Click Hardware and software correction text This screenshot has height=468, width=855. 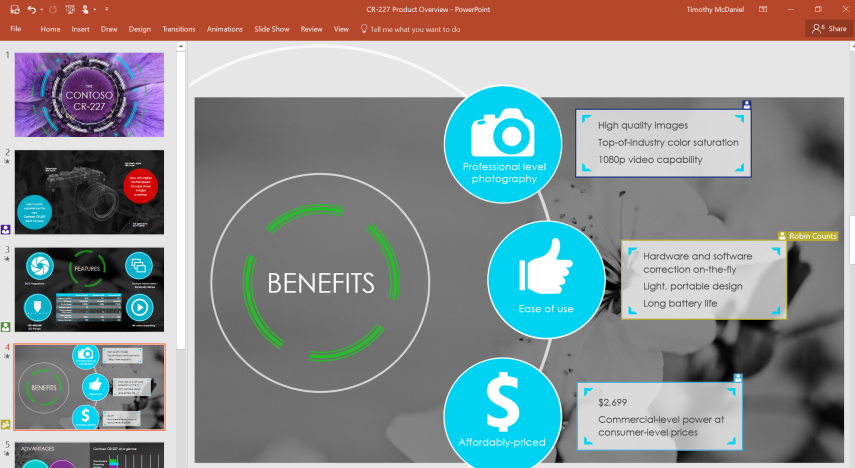(x=697, y=262)
